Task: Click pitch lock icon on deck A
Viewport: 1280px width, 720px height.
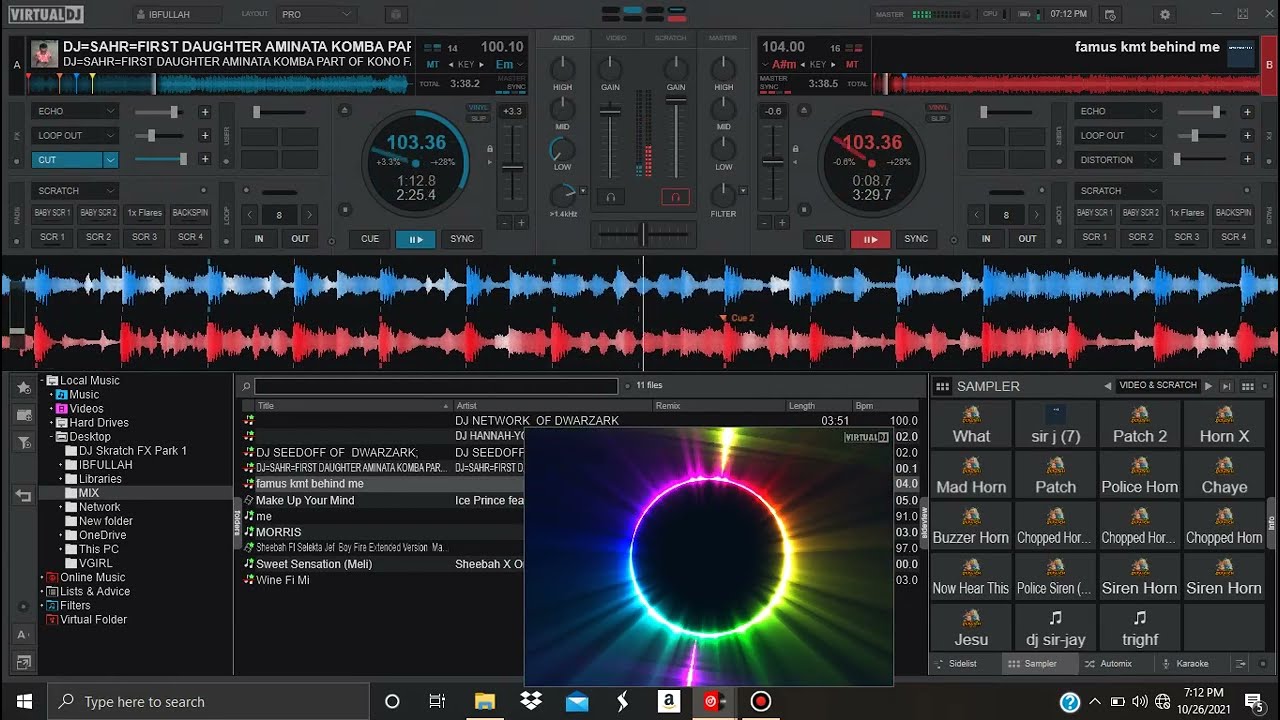Action: coord(489,149)
